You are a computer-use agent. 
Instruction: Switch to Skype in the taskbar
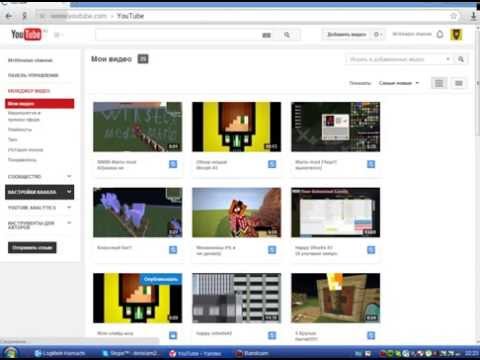[131, 353]
